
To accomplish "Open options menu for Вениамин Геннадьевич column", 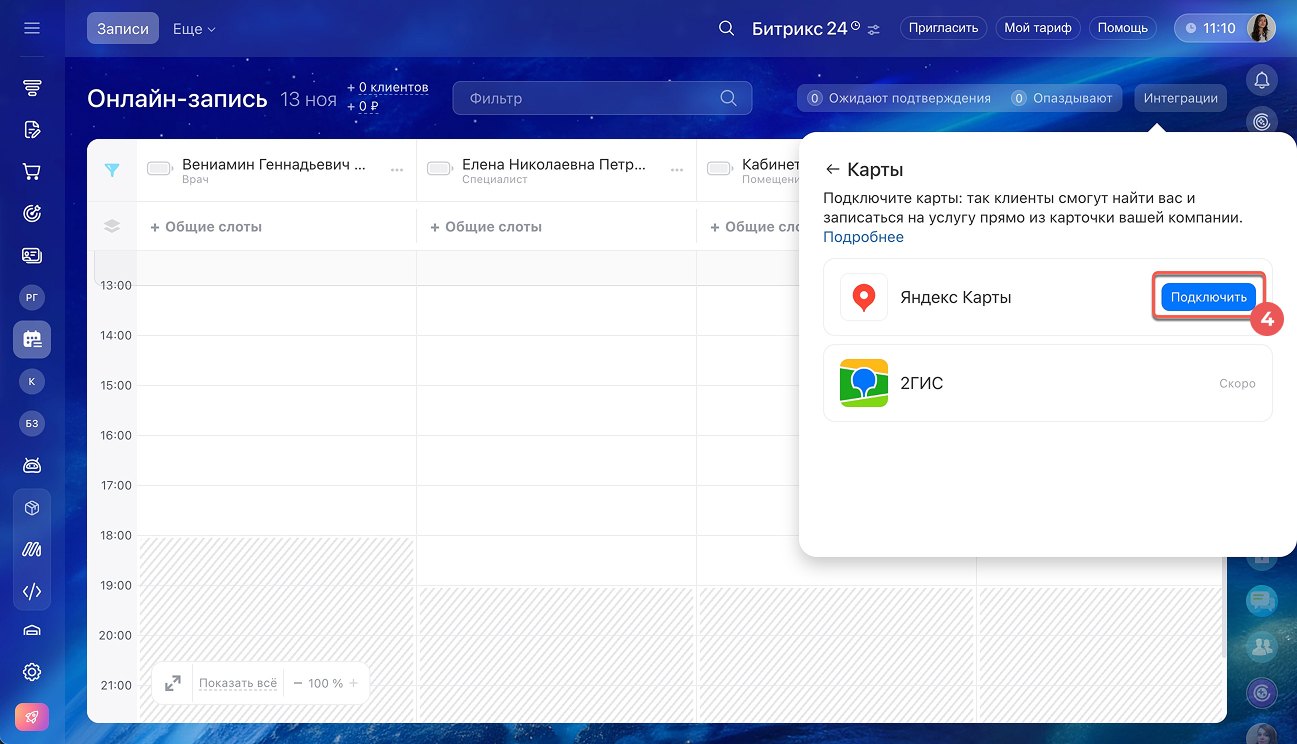I will 397,170.
